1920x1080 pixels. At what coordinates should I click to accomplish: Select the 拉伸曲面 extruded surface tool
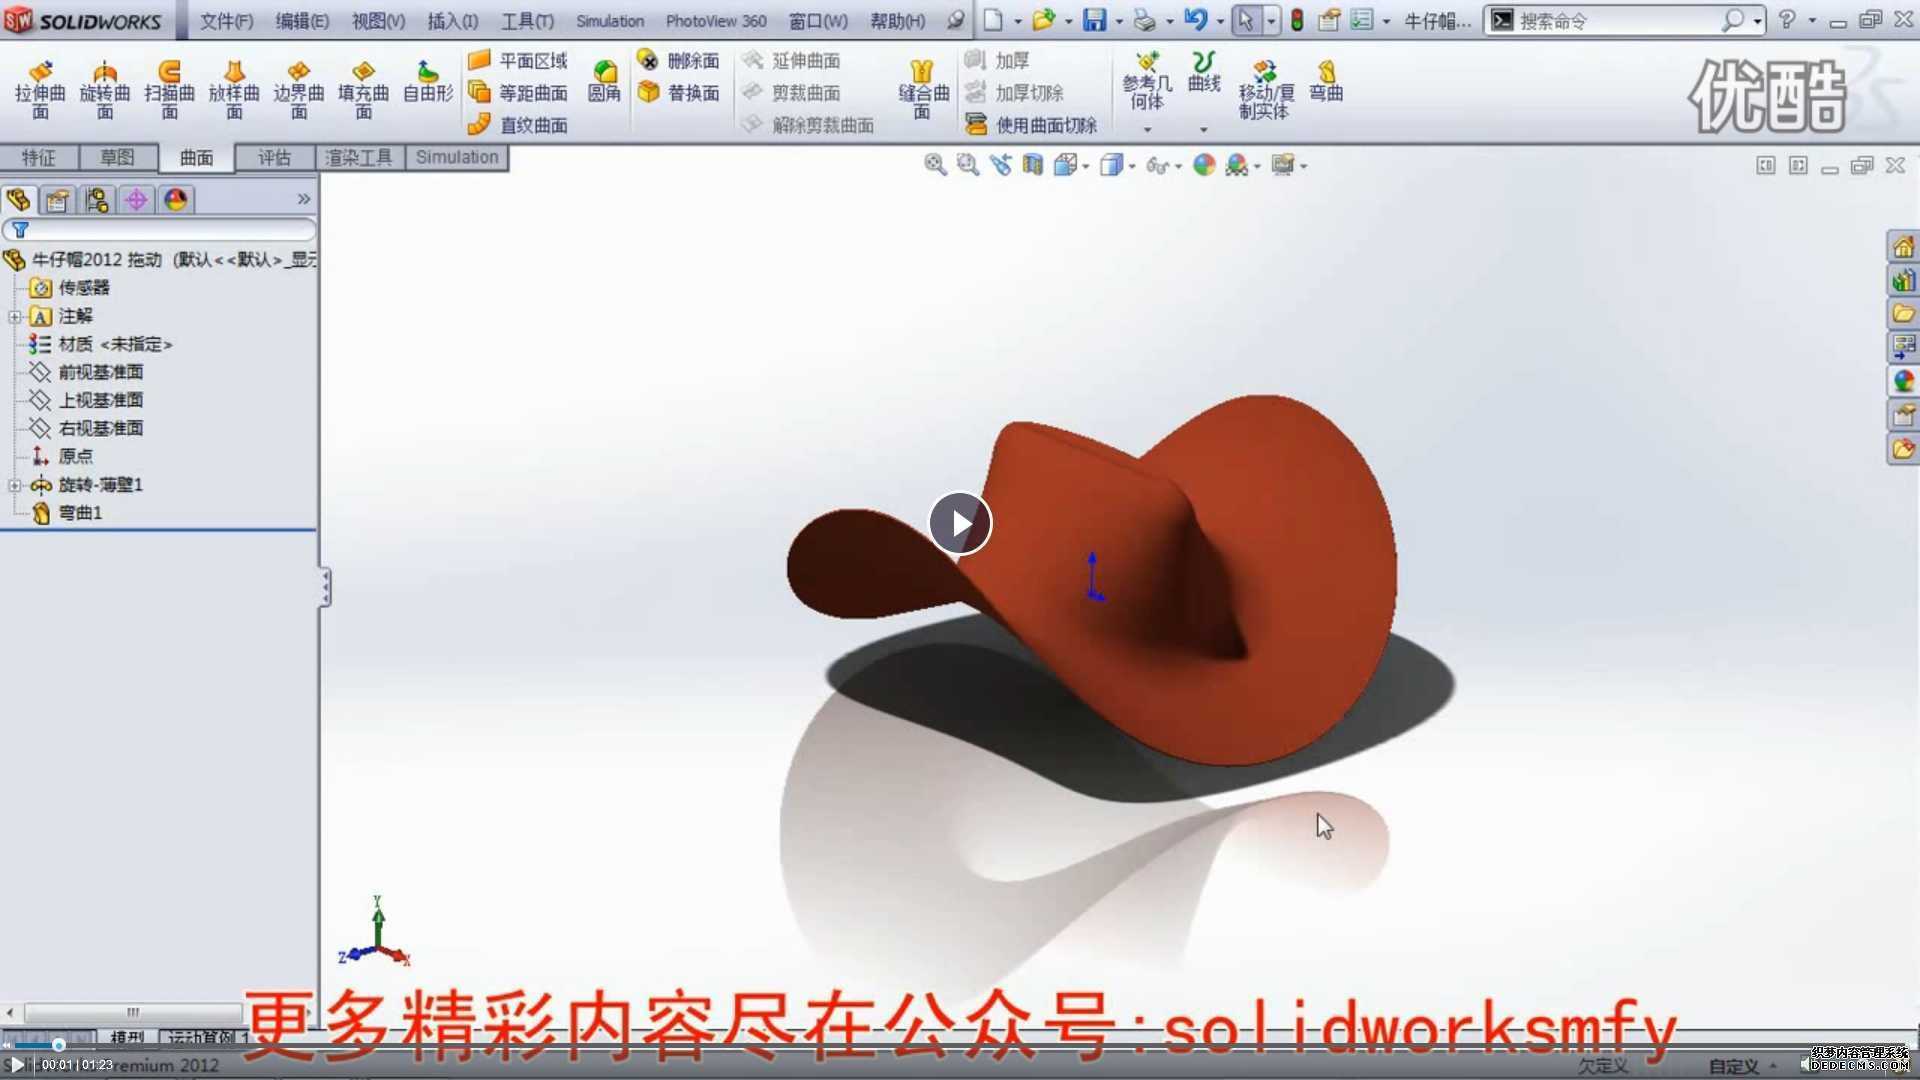(40, 89)
